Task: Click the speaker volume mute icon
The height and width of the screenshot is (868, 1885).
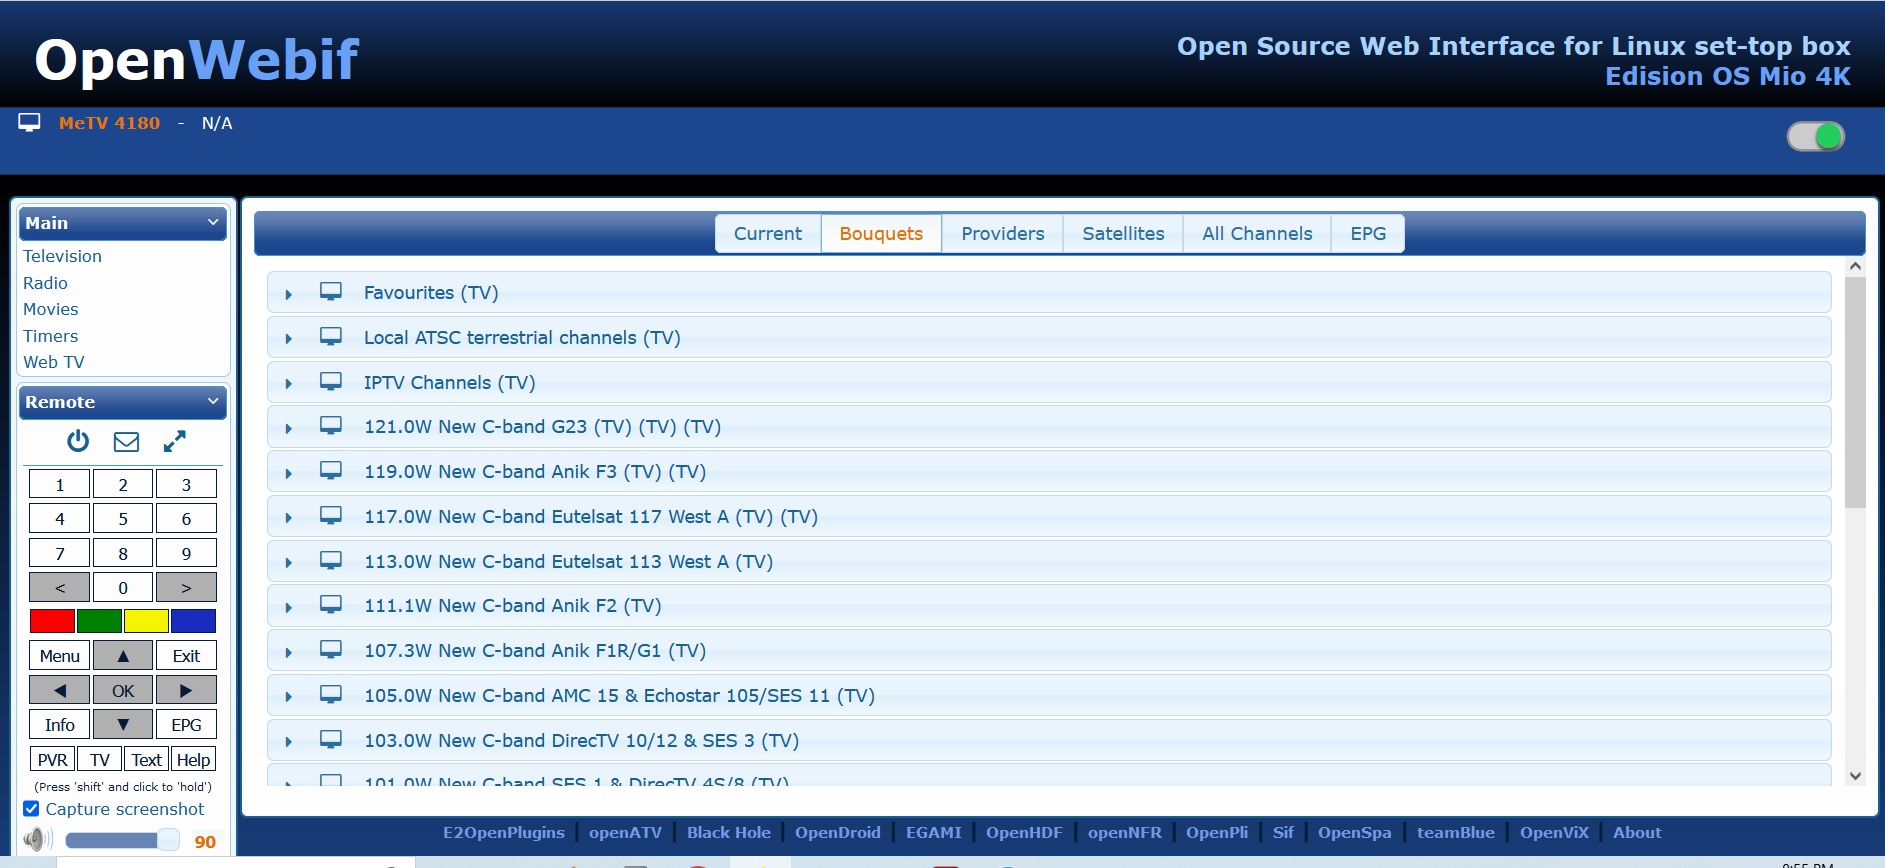Action: tap(37, 840)
